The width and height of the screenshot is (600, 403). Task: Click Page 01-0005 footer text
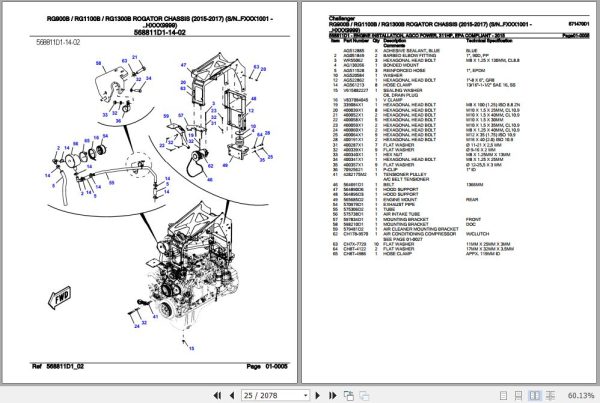tap(267, 366)
